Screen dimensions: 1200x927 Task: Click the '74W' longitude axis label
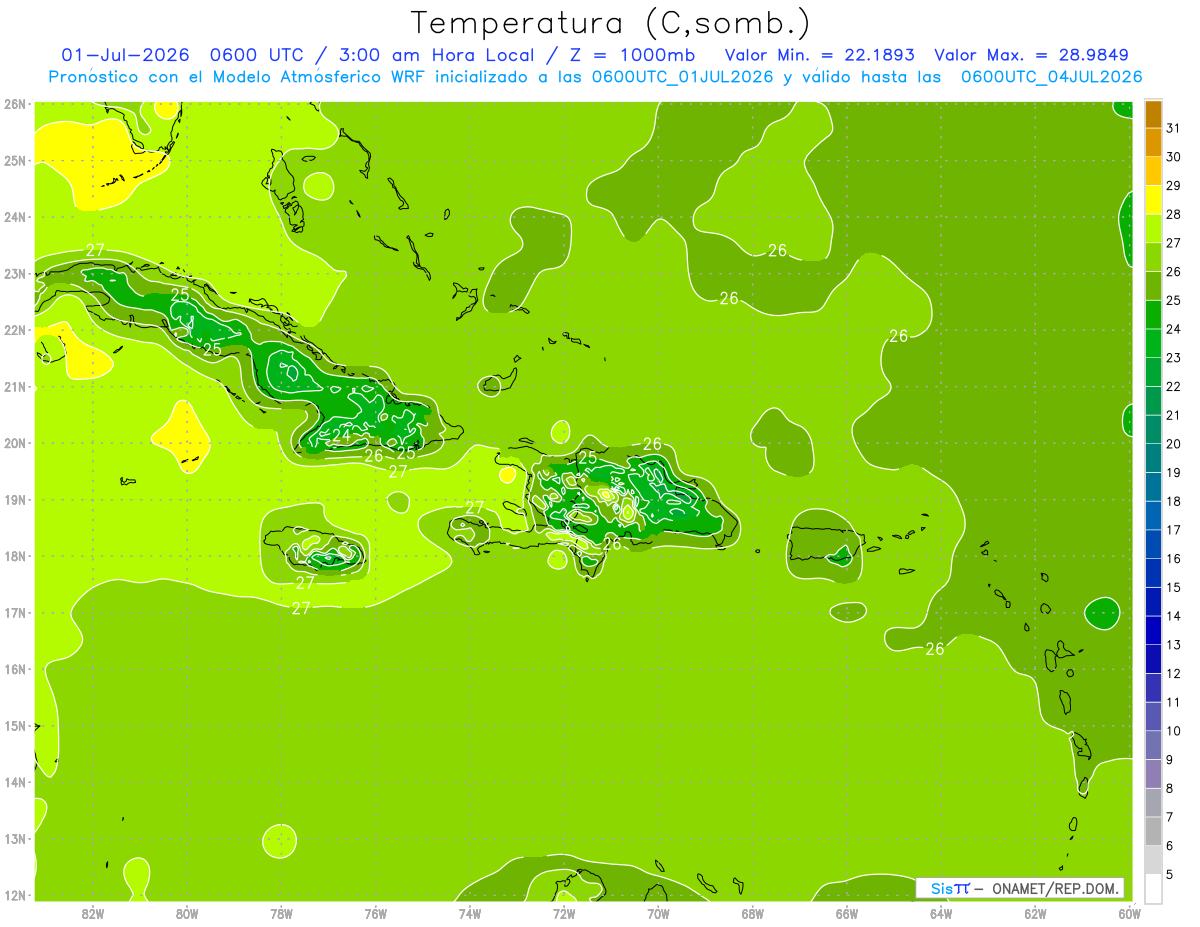[x=470, y=913]
